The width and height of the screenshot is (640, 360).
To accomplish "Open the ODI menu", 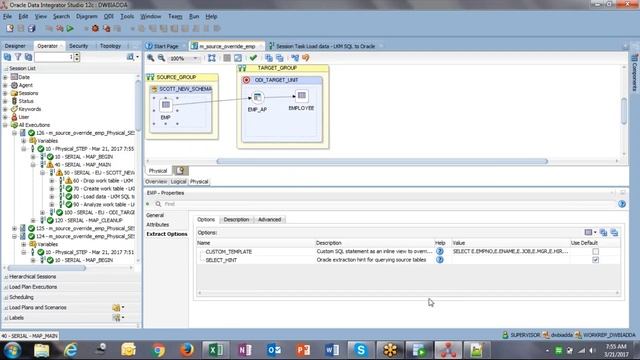I will tap(109, 16).
